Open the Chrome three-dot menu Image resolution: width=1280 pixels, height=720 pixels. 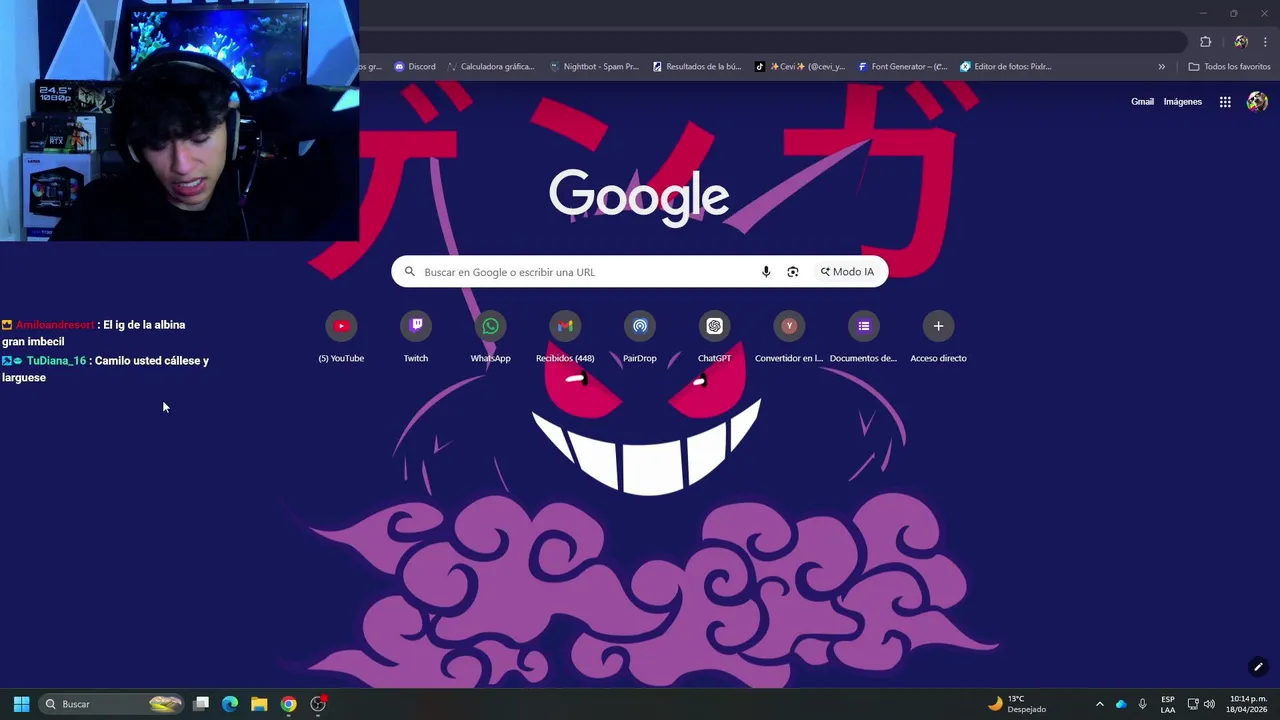(1265, 42)
